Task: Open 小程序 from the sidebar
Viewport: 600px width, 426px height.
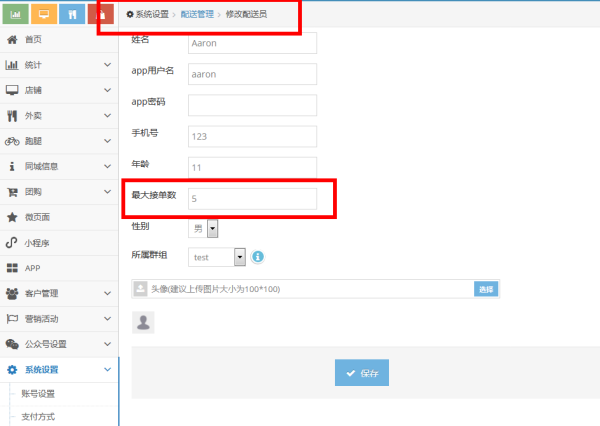Action: pos(40,243)
